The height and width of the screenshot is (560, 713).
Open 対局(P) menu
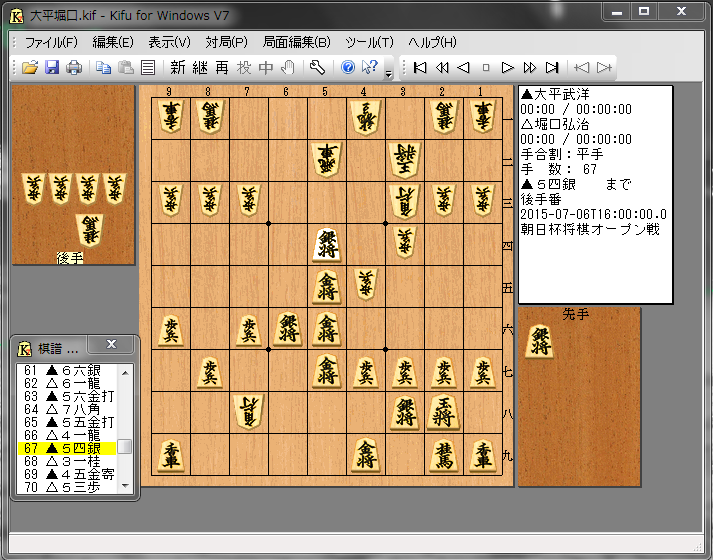click(226, 42)
